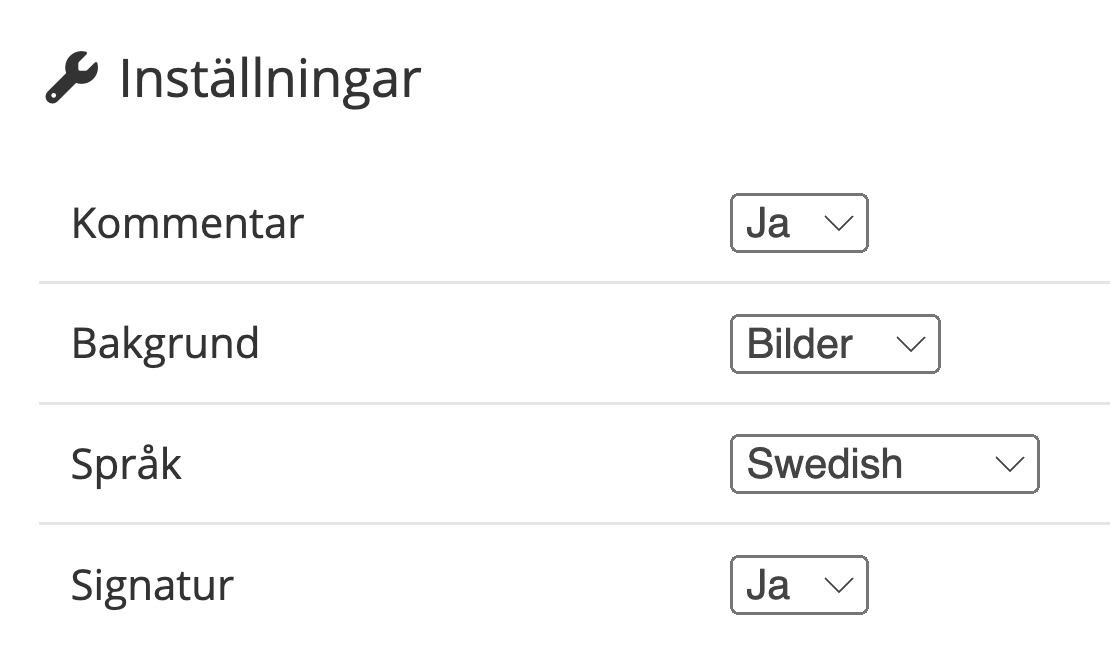Viewport: 1110px width, 666px height.
Task: Click the chevron arrow in Signatur select
Action: click(x=838, y=586)
